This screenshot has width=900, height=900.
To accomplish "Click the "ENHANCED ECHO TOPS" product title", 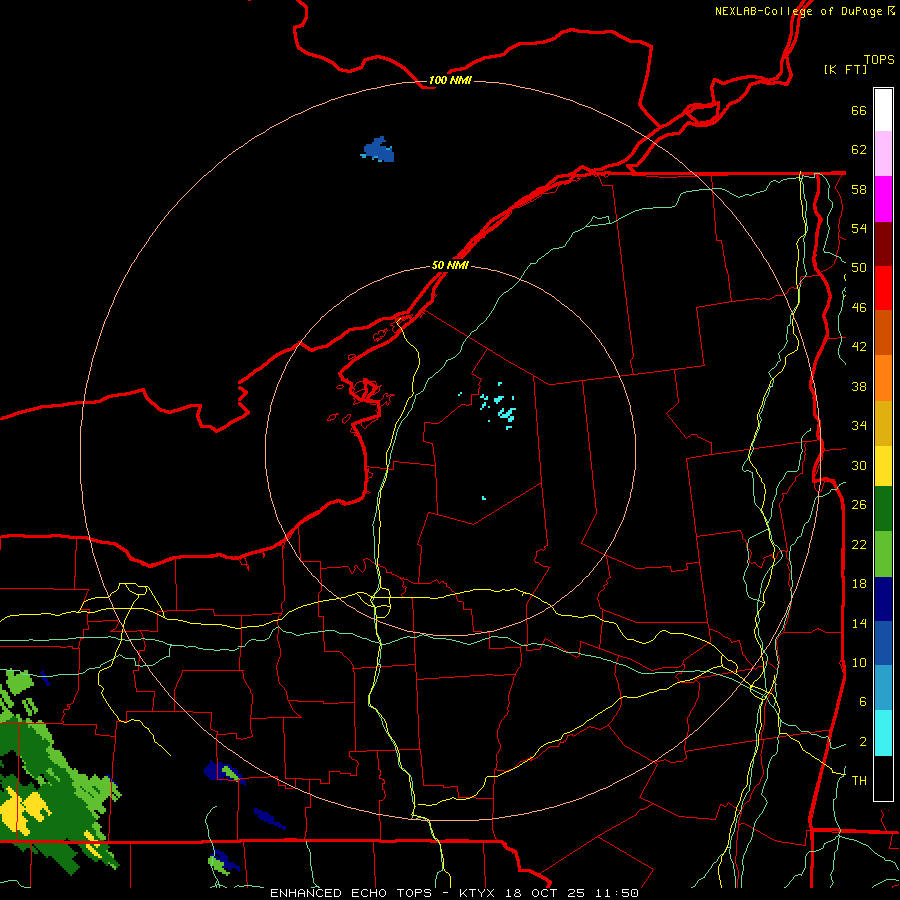I will point(351,893).
